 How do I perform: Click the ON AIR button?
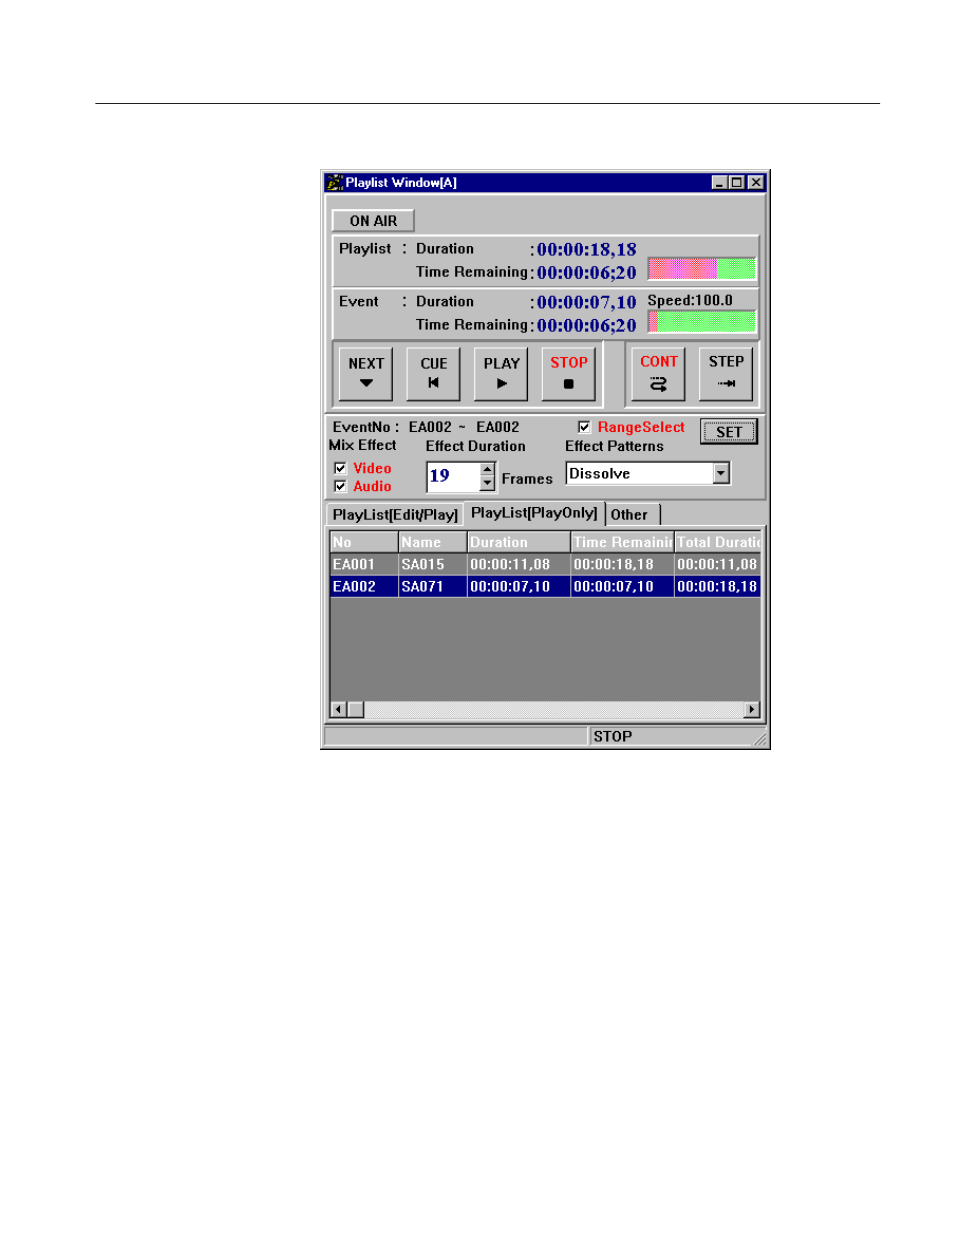(x=373, y=221)
